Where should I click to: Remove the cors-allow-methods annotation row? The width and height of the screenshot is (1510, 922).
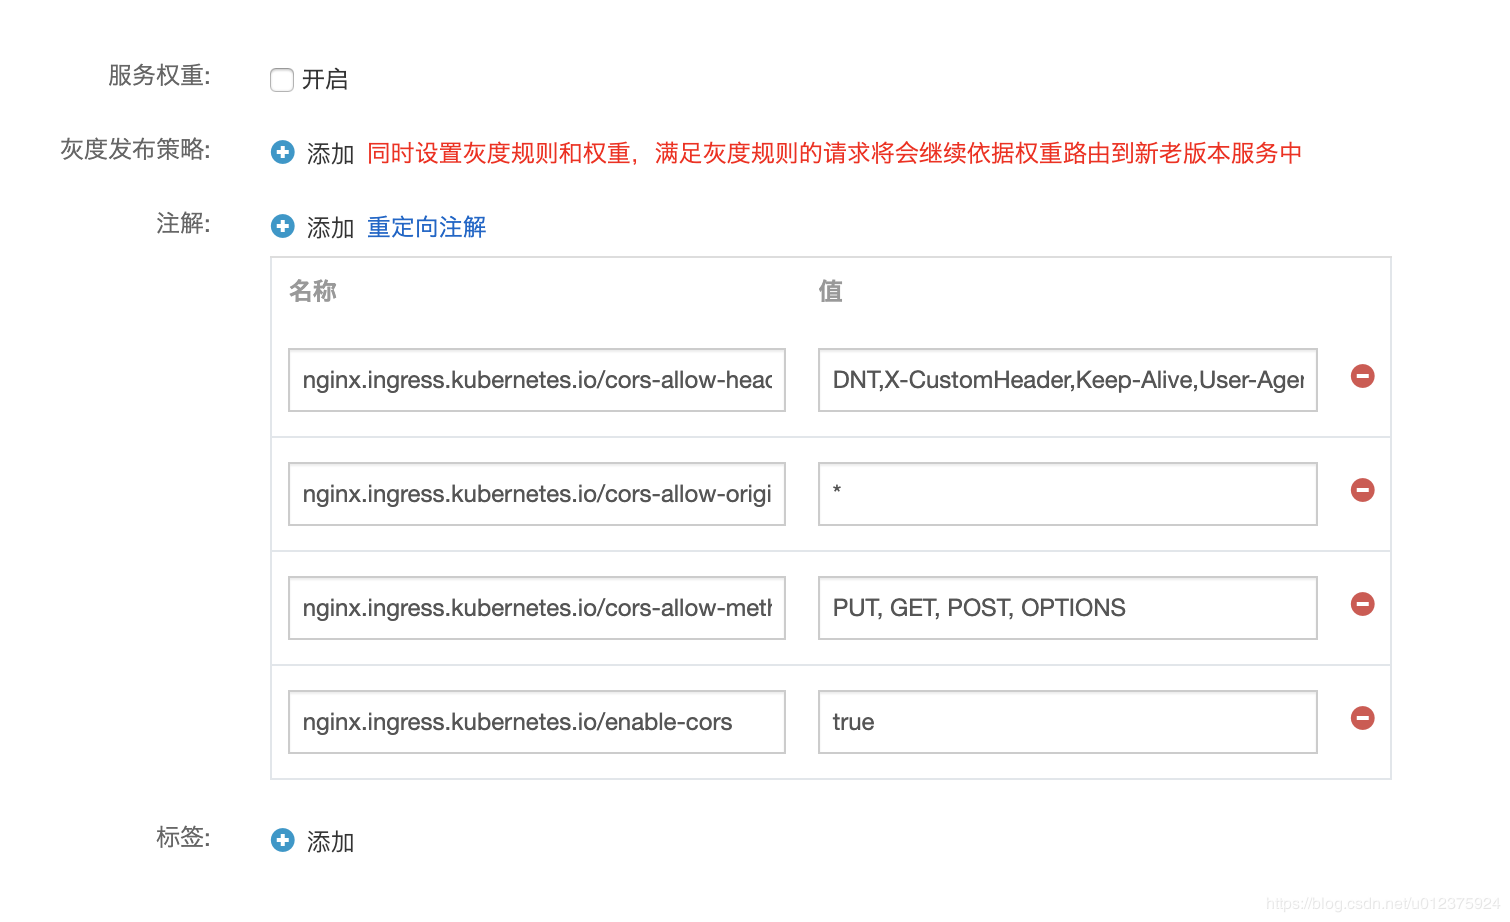coord(1363,604)
